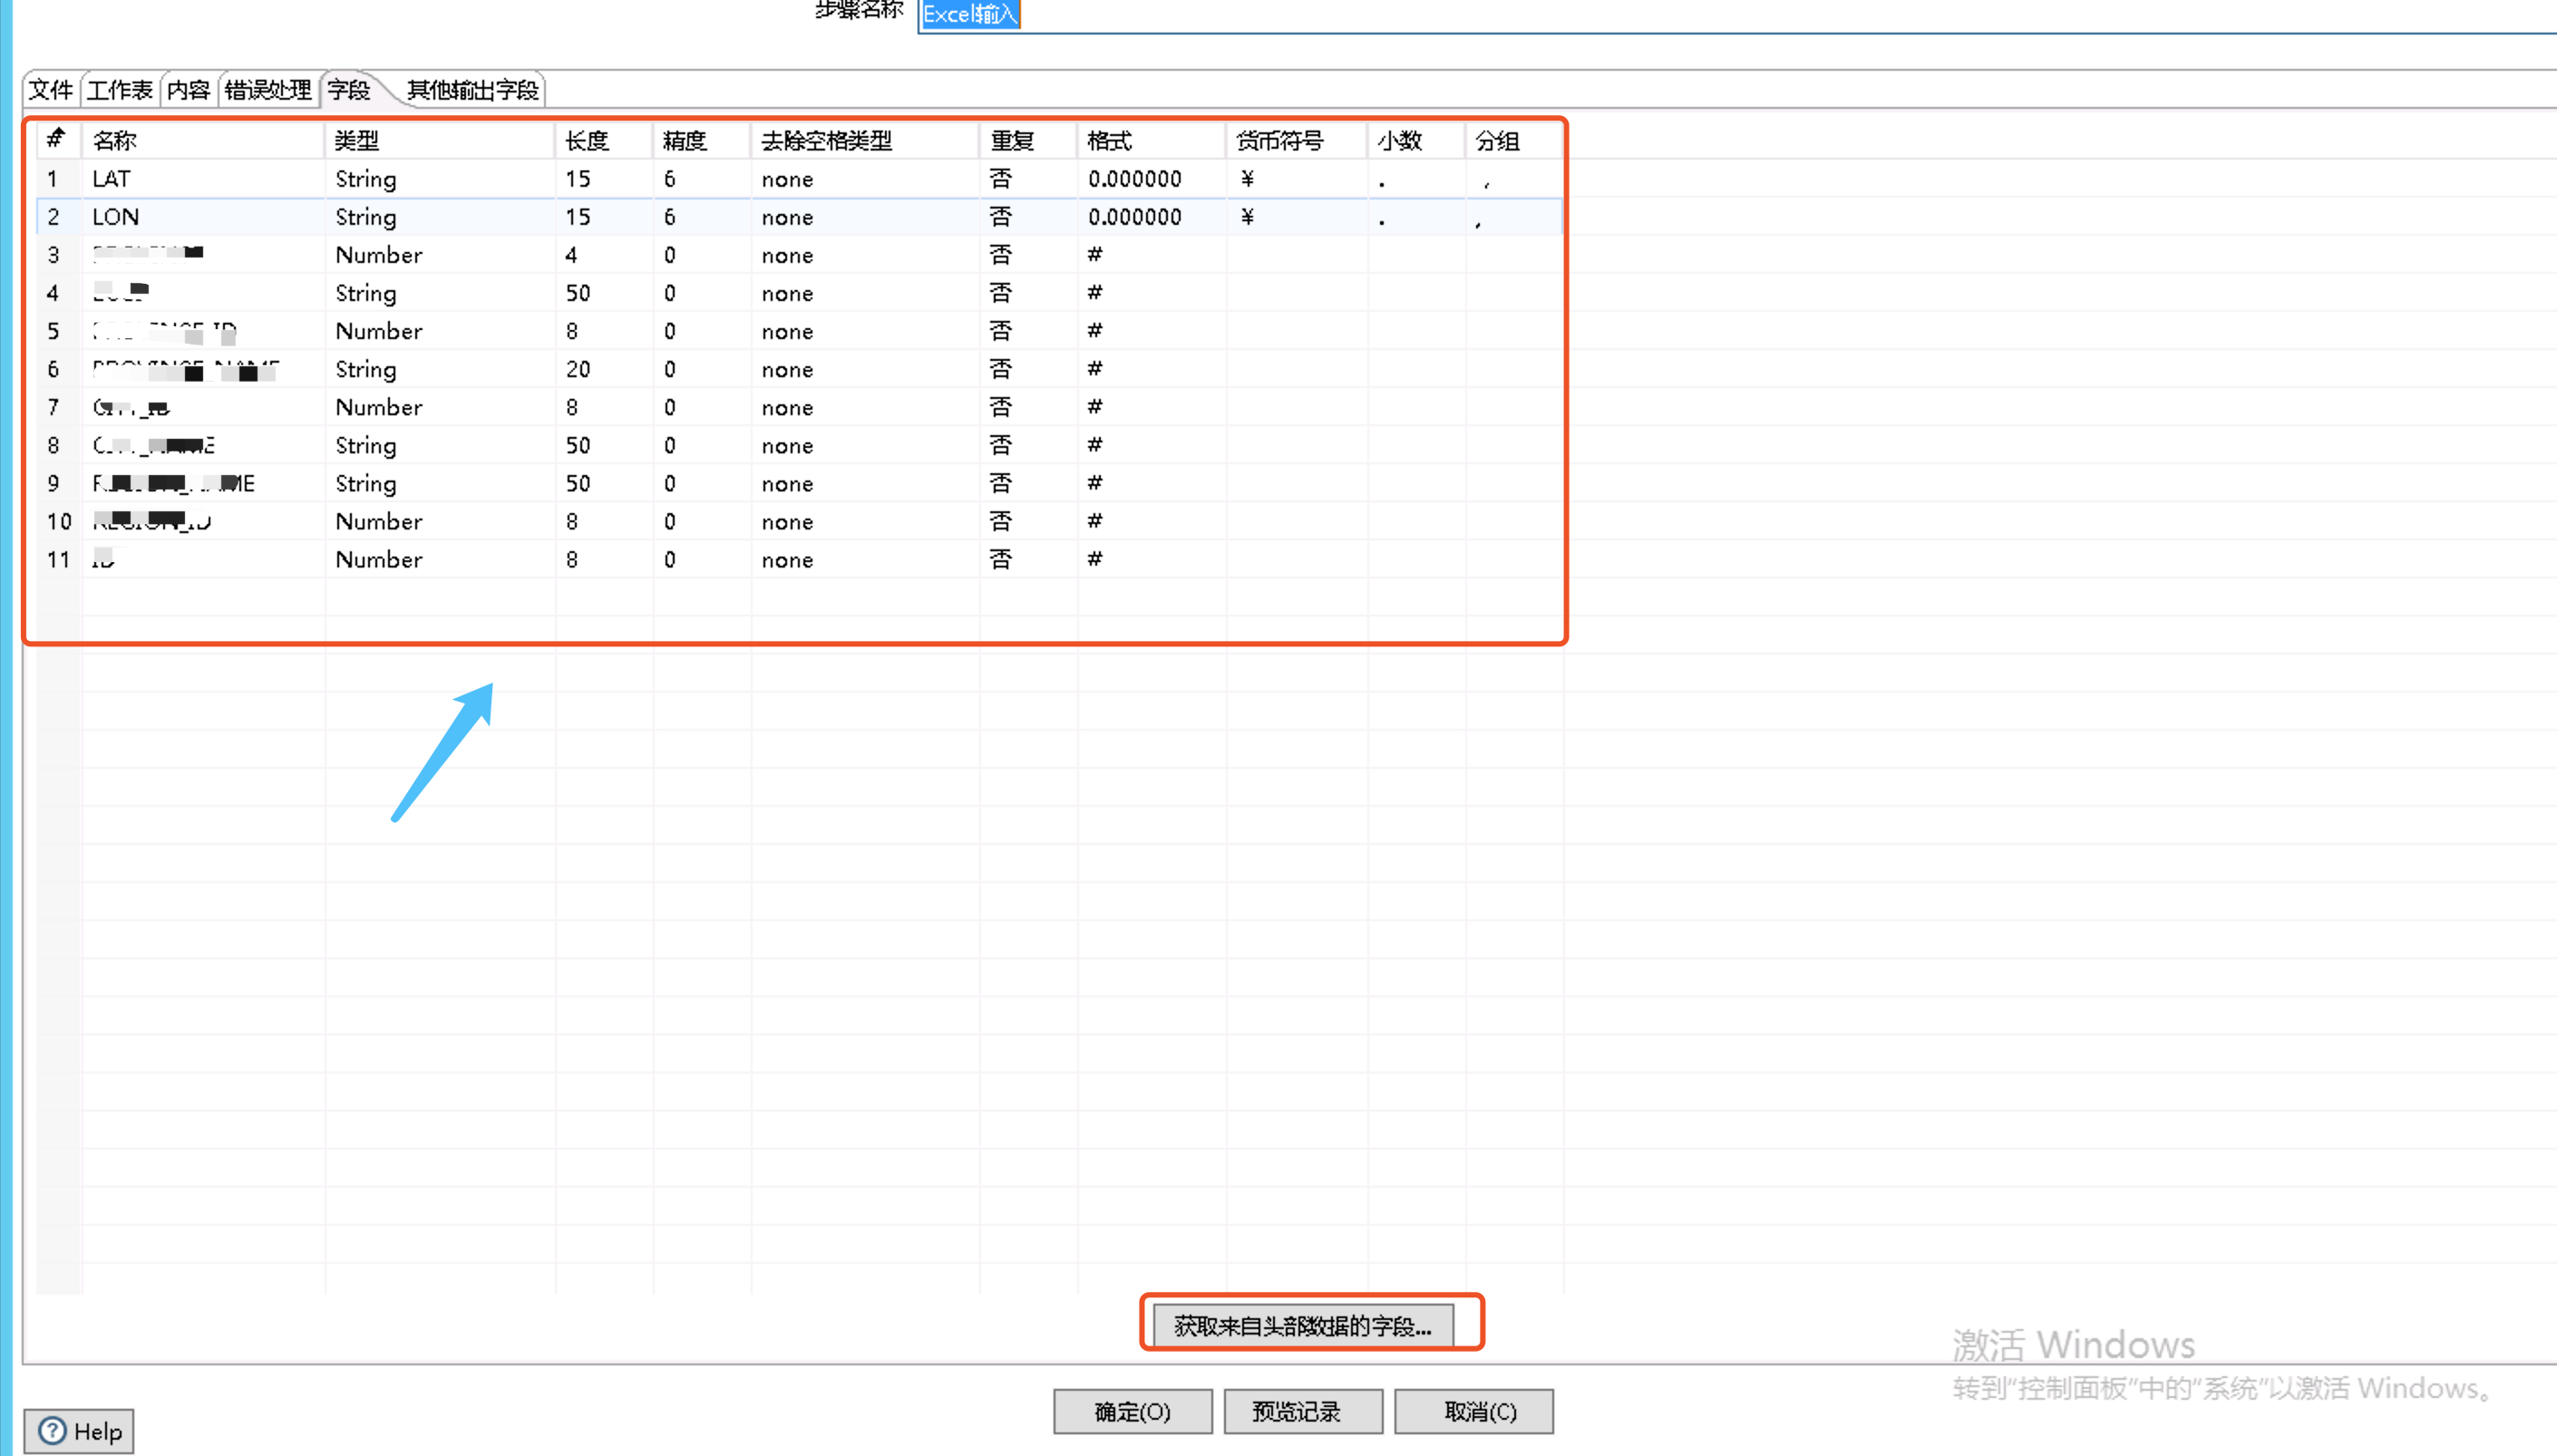Image resolution: width=2557 pixels, height=1456 pixels.
Task: Click the length cell 15 of LAT row
Action: [580, 178]
